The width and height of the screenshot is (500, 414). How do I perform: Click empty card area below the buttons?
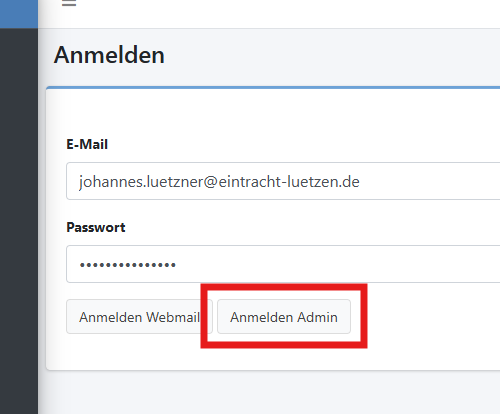tap(273, 358)
